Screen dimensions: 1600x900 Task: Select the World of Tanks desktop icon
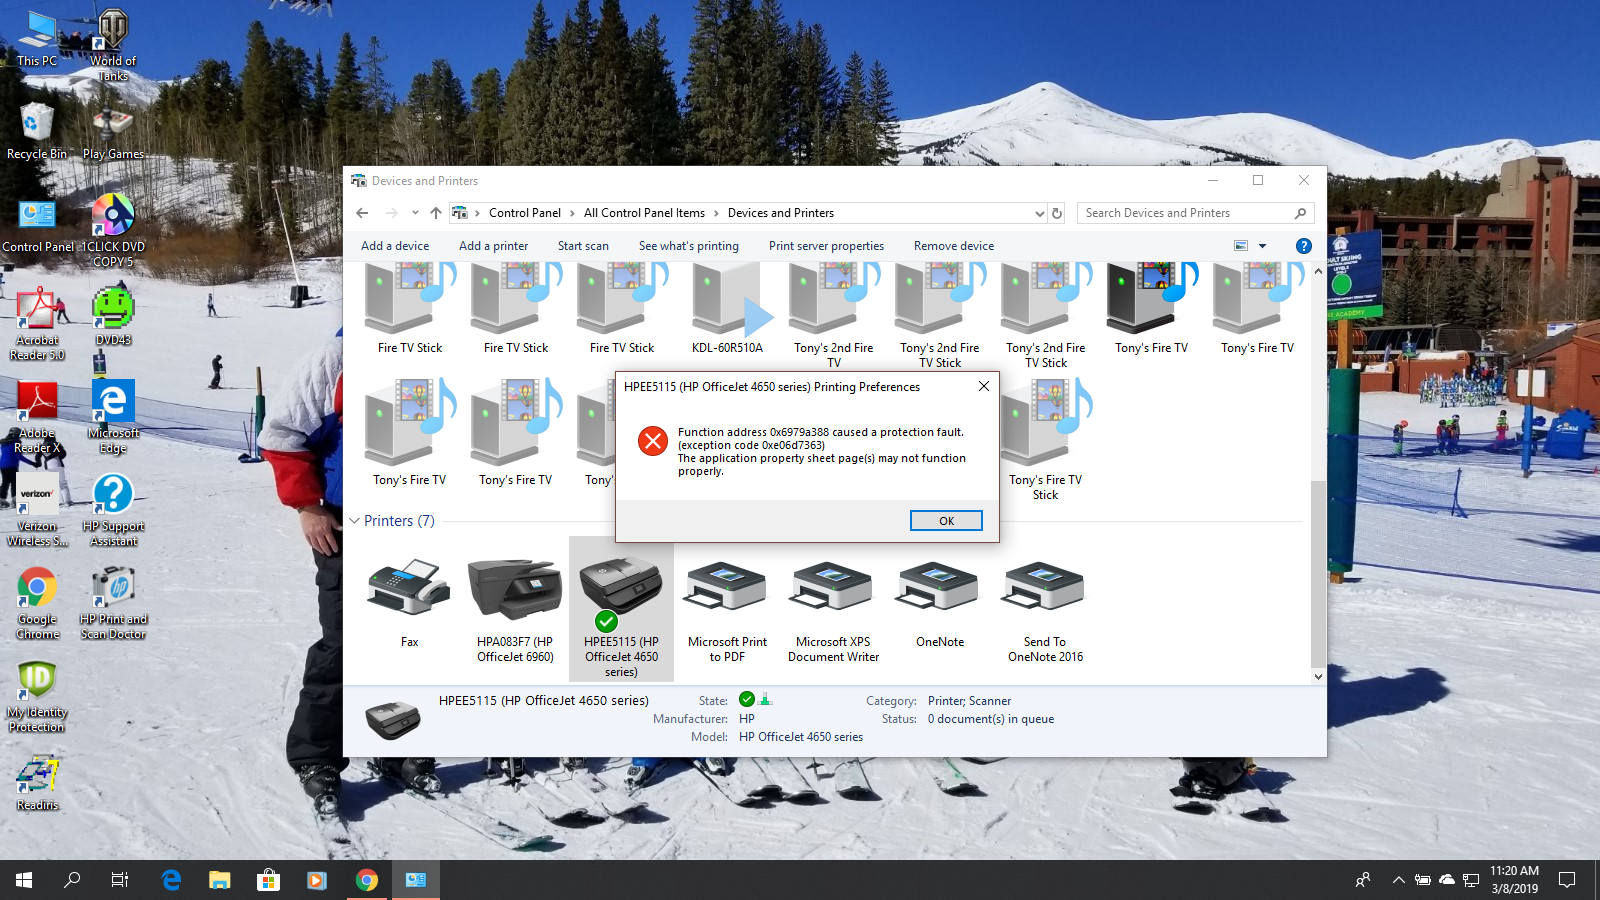(x=113, y=45)
